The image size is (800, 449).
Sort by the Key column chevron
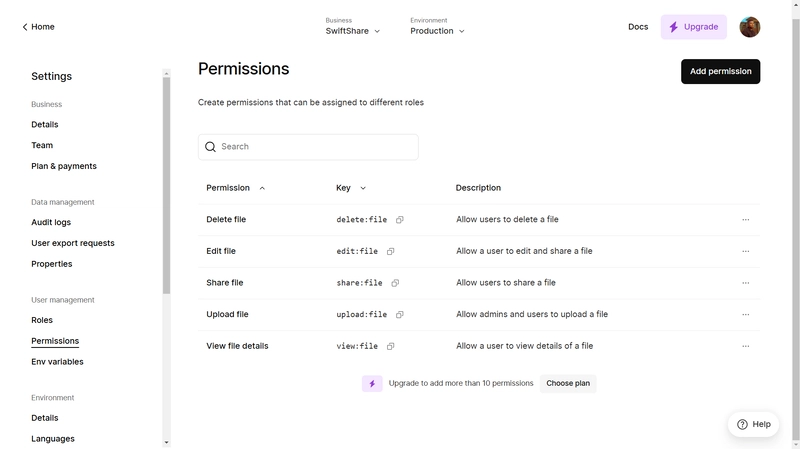tap(363, 188)
